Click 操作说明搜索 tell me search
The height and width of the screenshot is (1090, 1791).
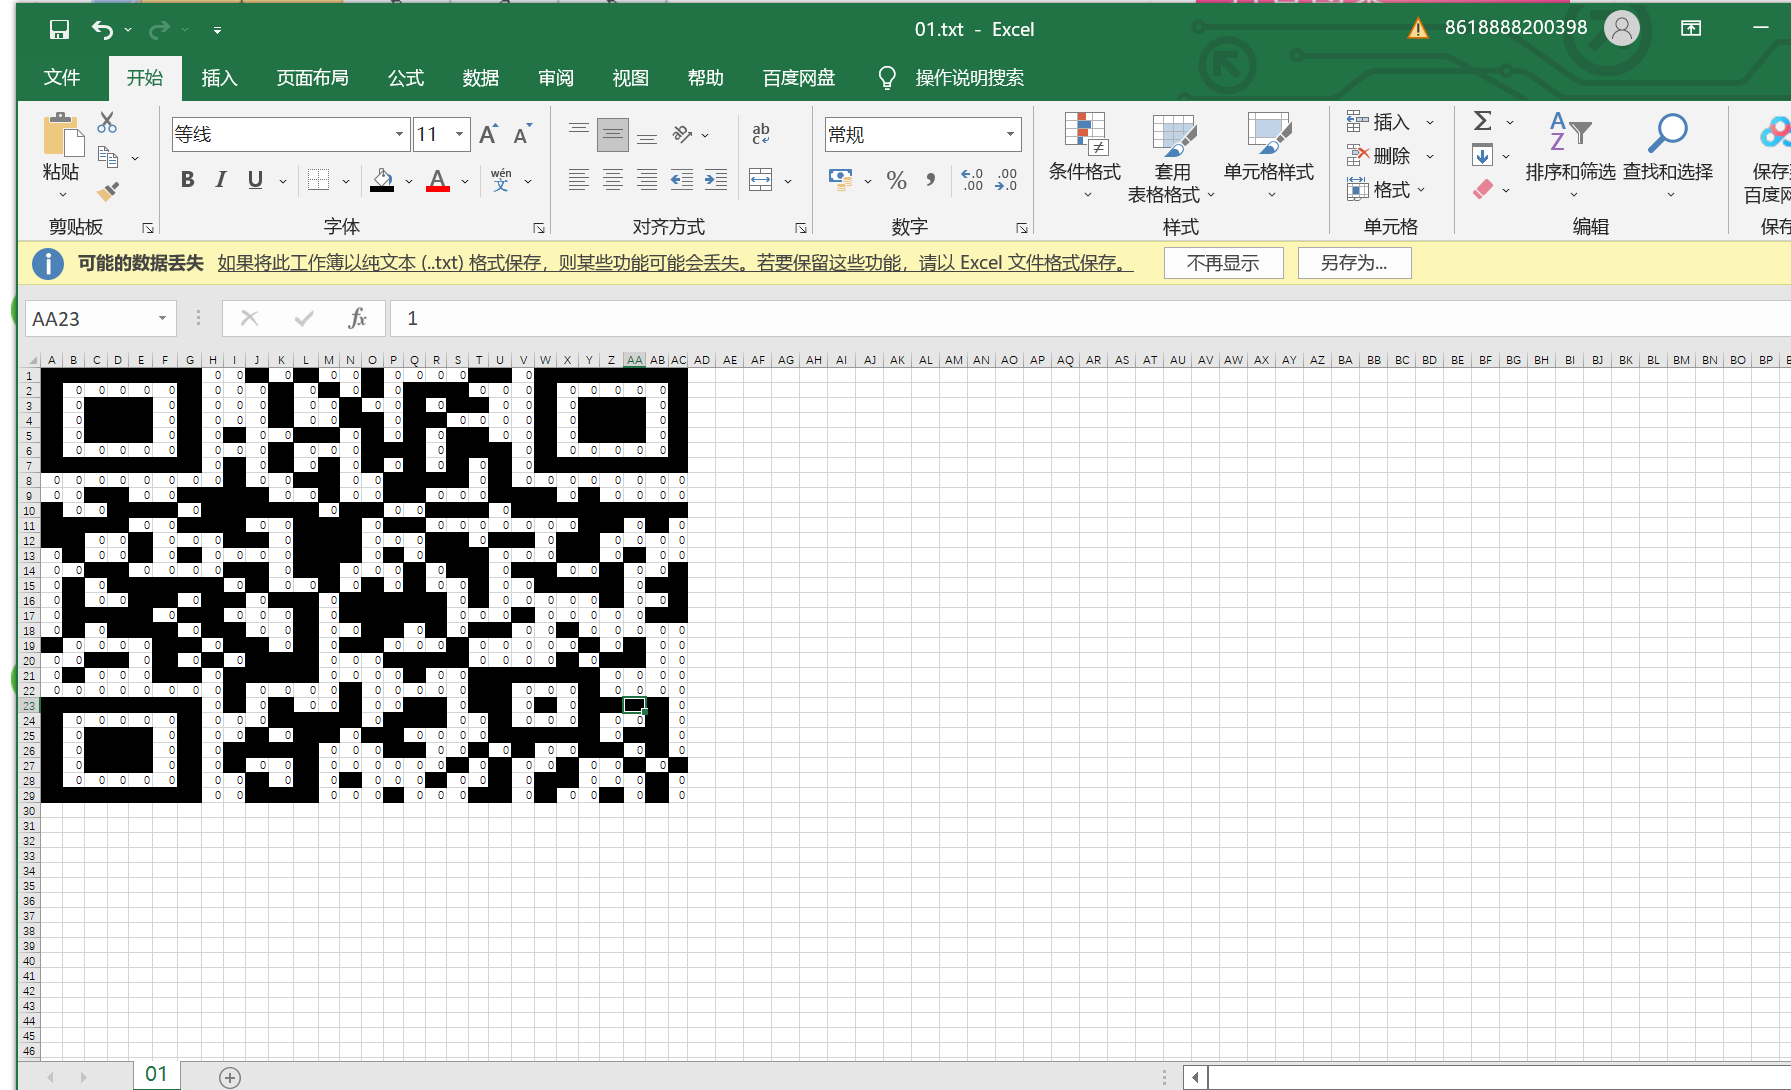(969, 78)
